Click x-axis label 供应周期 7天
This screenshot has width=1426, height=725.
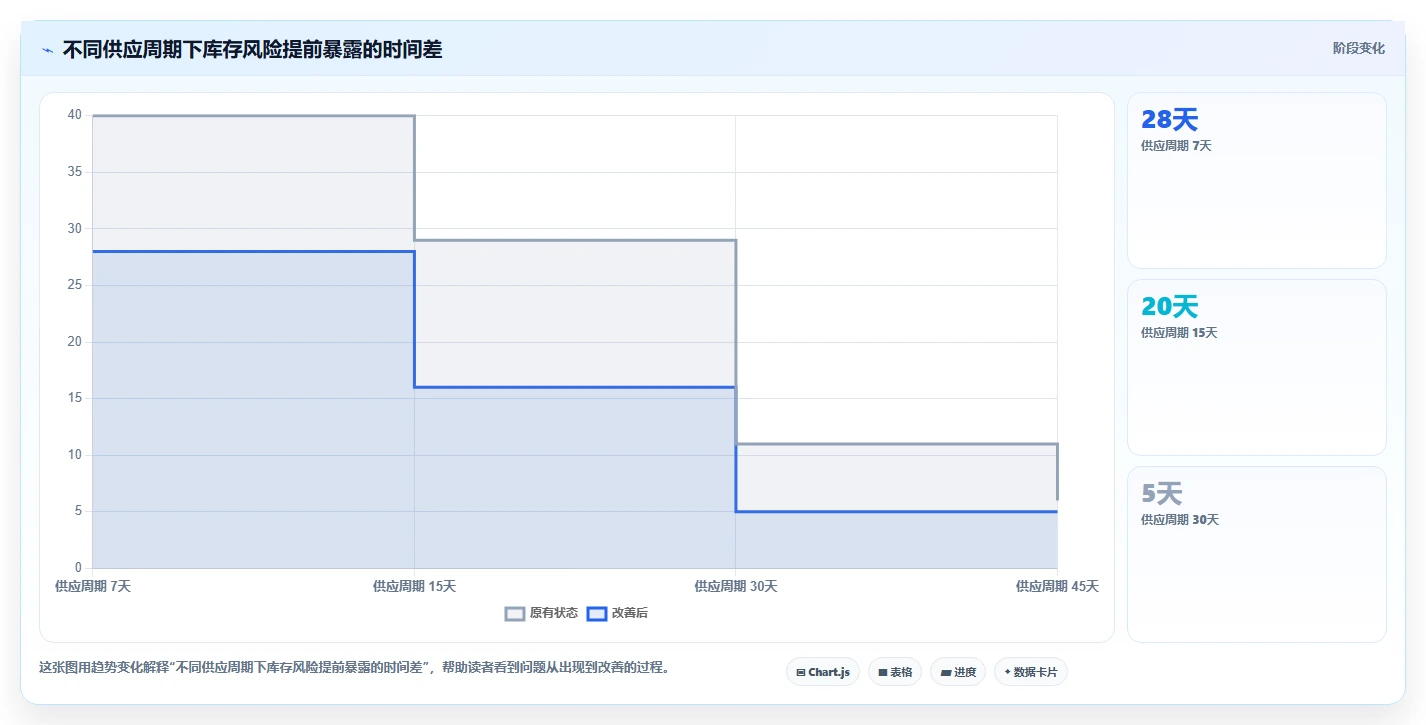click(x=93, y=586)
